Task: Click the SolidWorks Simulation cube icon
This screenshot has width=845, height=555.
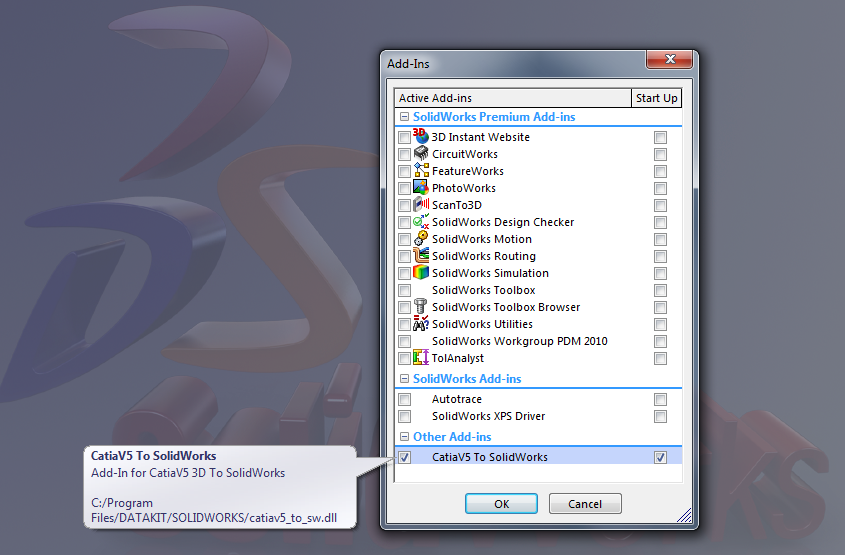Action: click(x=421, y=273)
